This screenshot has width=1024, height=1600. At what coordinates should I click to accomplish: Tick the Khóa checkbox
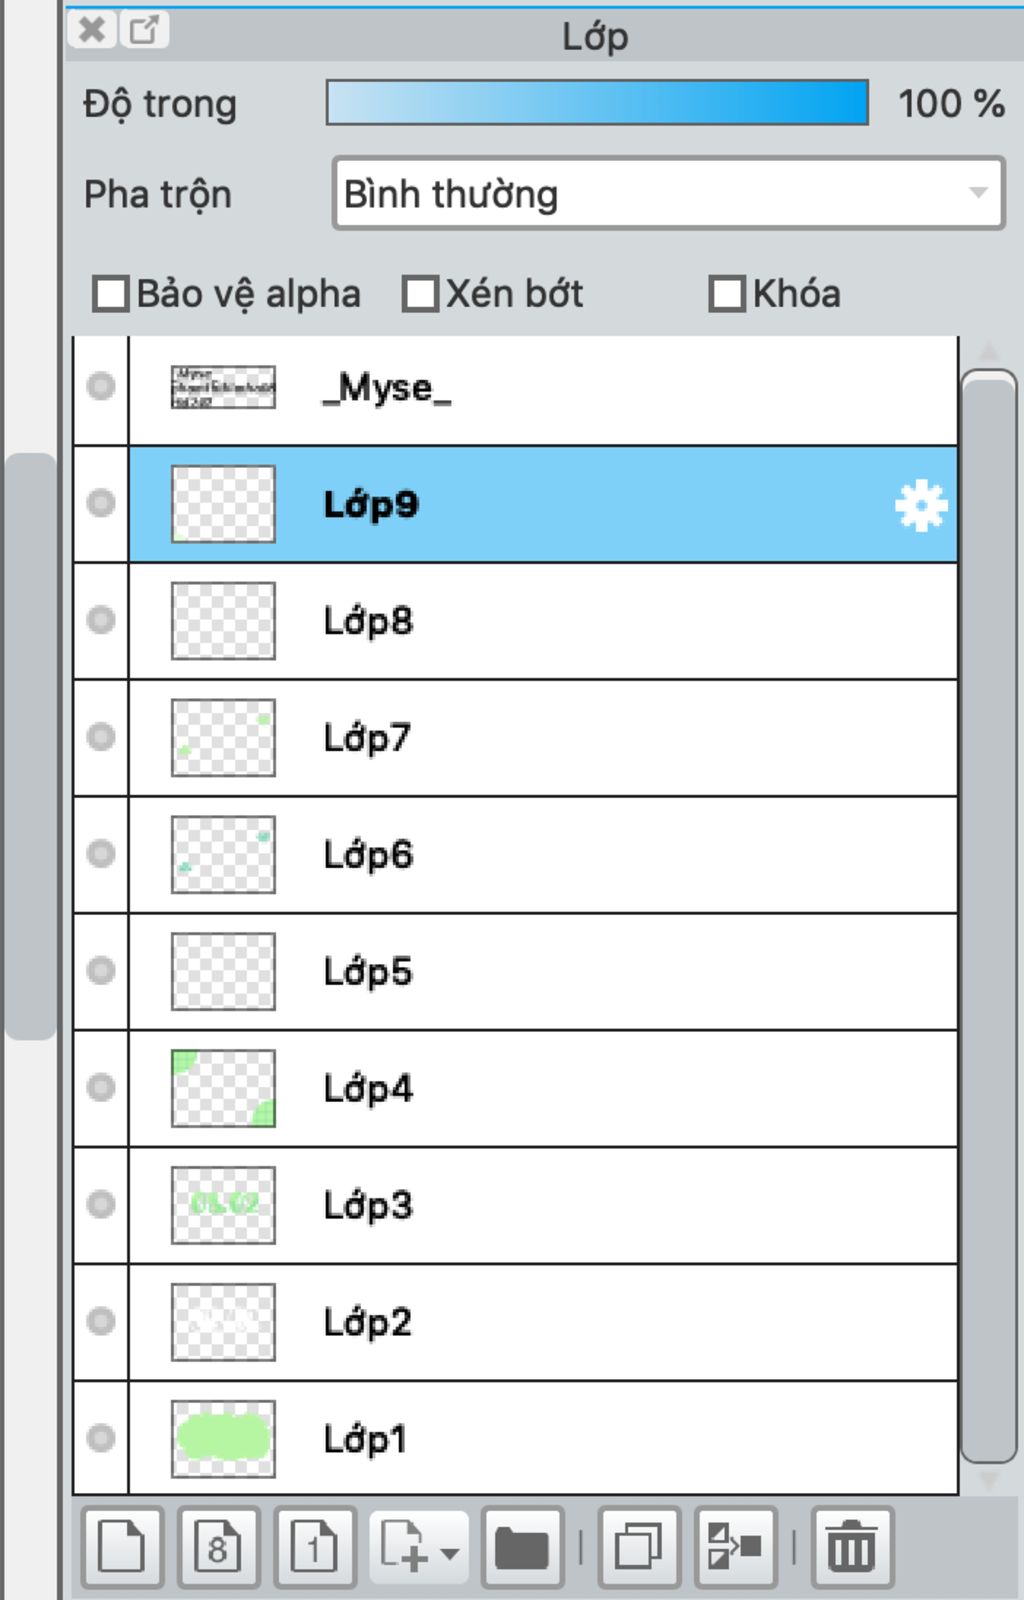pyautogui.click(x=727, y=294)
